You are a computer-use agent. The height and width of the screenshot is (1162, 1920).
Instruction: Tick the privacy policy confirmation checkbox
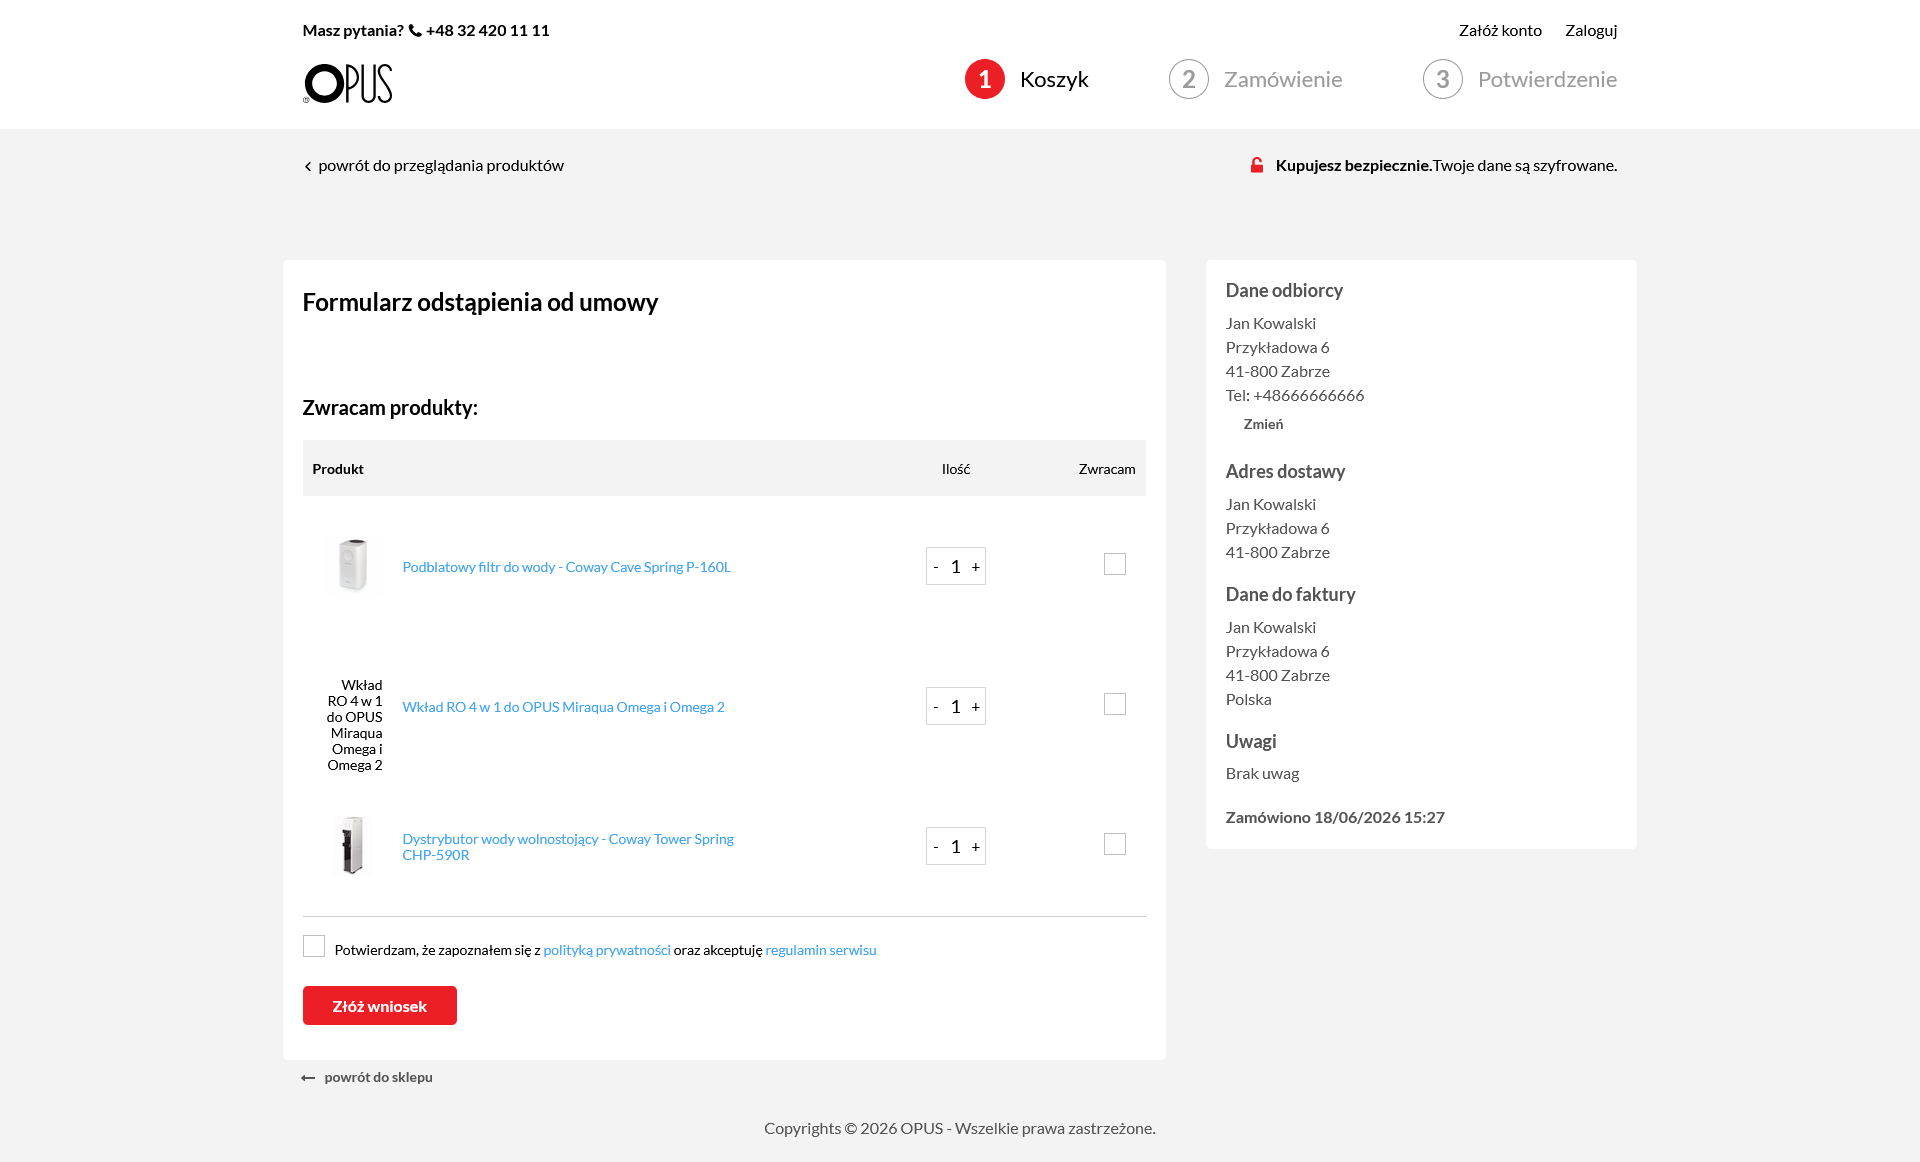click(x=314, y=946)
